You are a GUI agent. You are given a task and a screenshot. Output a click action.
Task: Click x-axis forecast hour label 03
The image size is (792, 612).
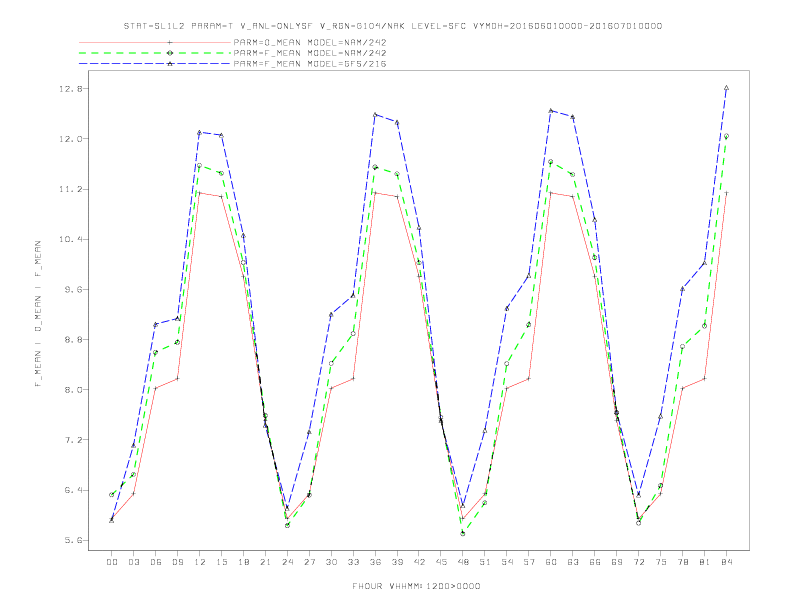tap(133, 562)
